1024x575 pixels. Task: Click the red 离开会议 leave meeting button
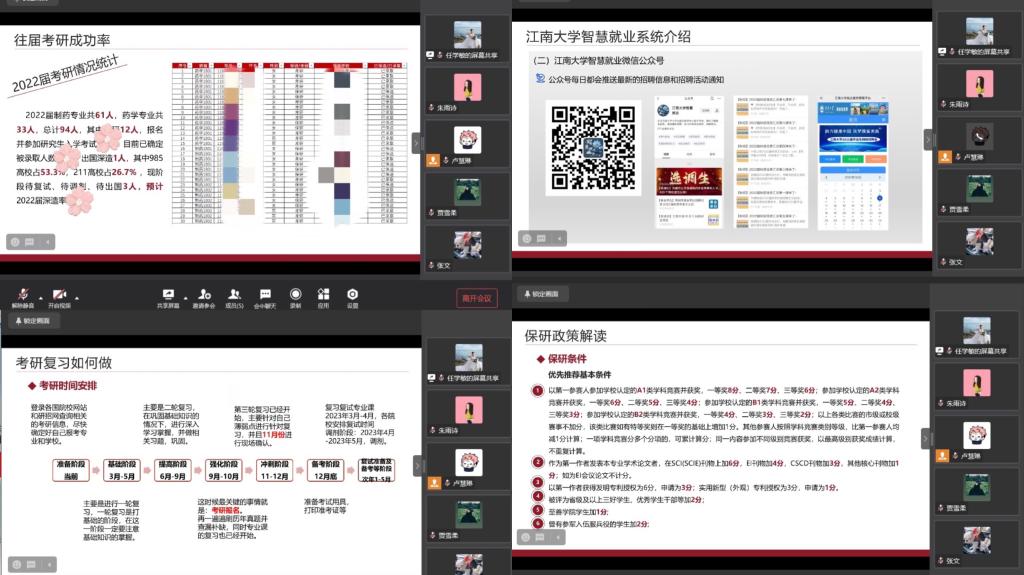[x=476, y=298]
